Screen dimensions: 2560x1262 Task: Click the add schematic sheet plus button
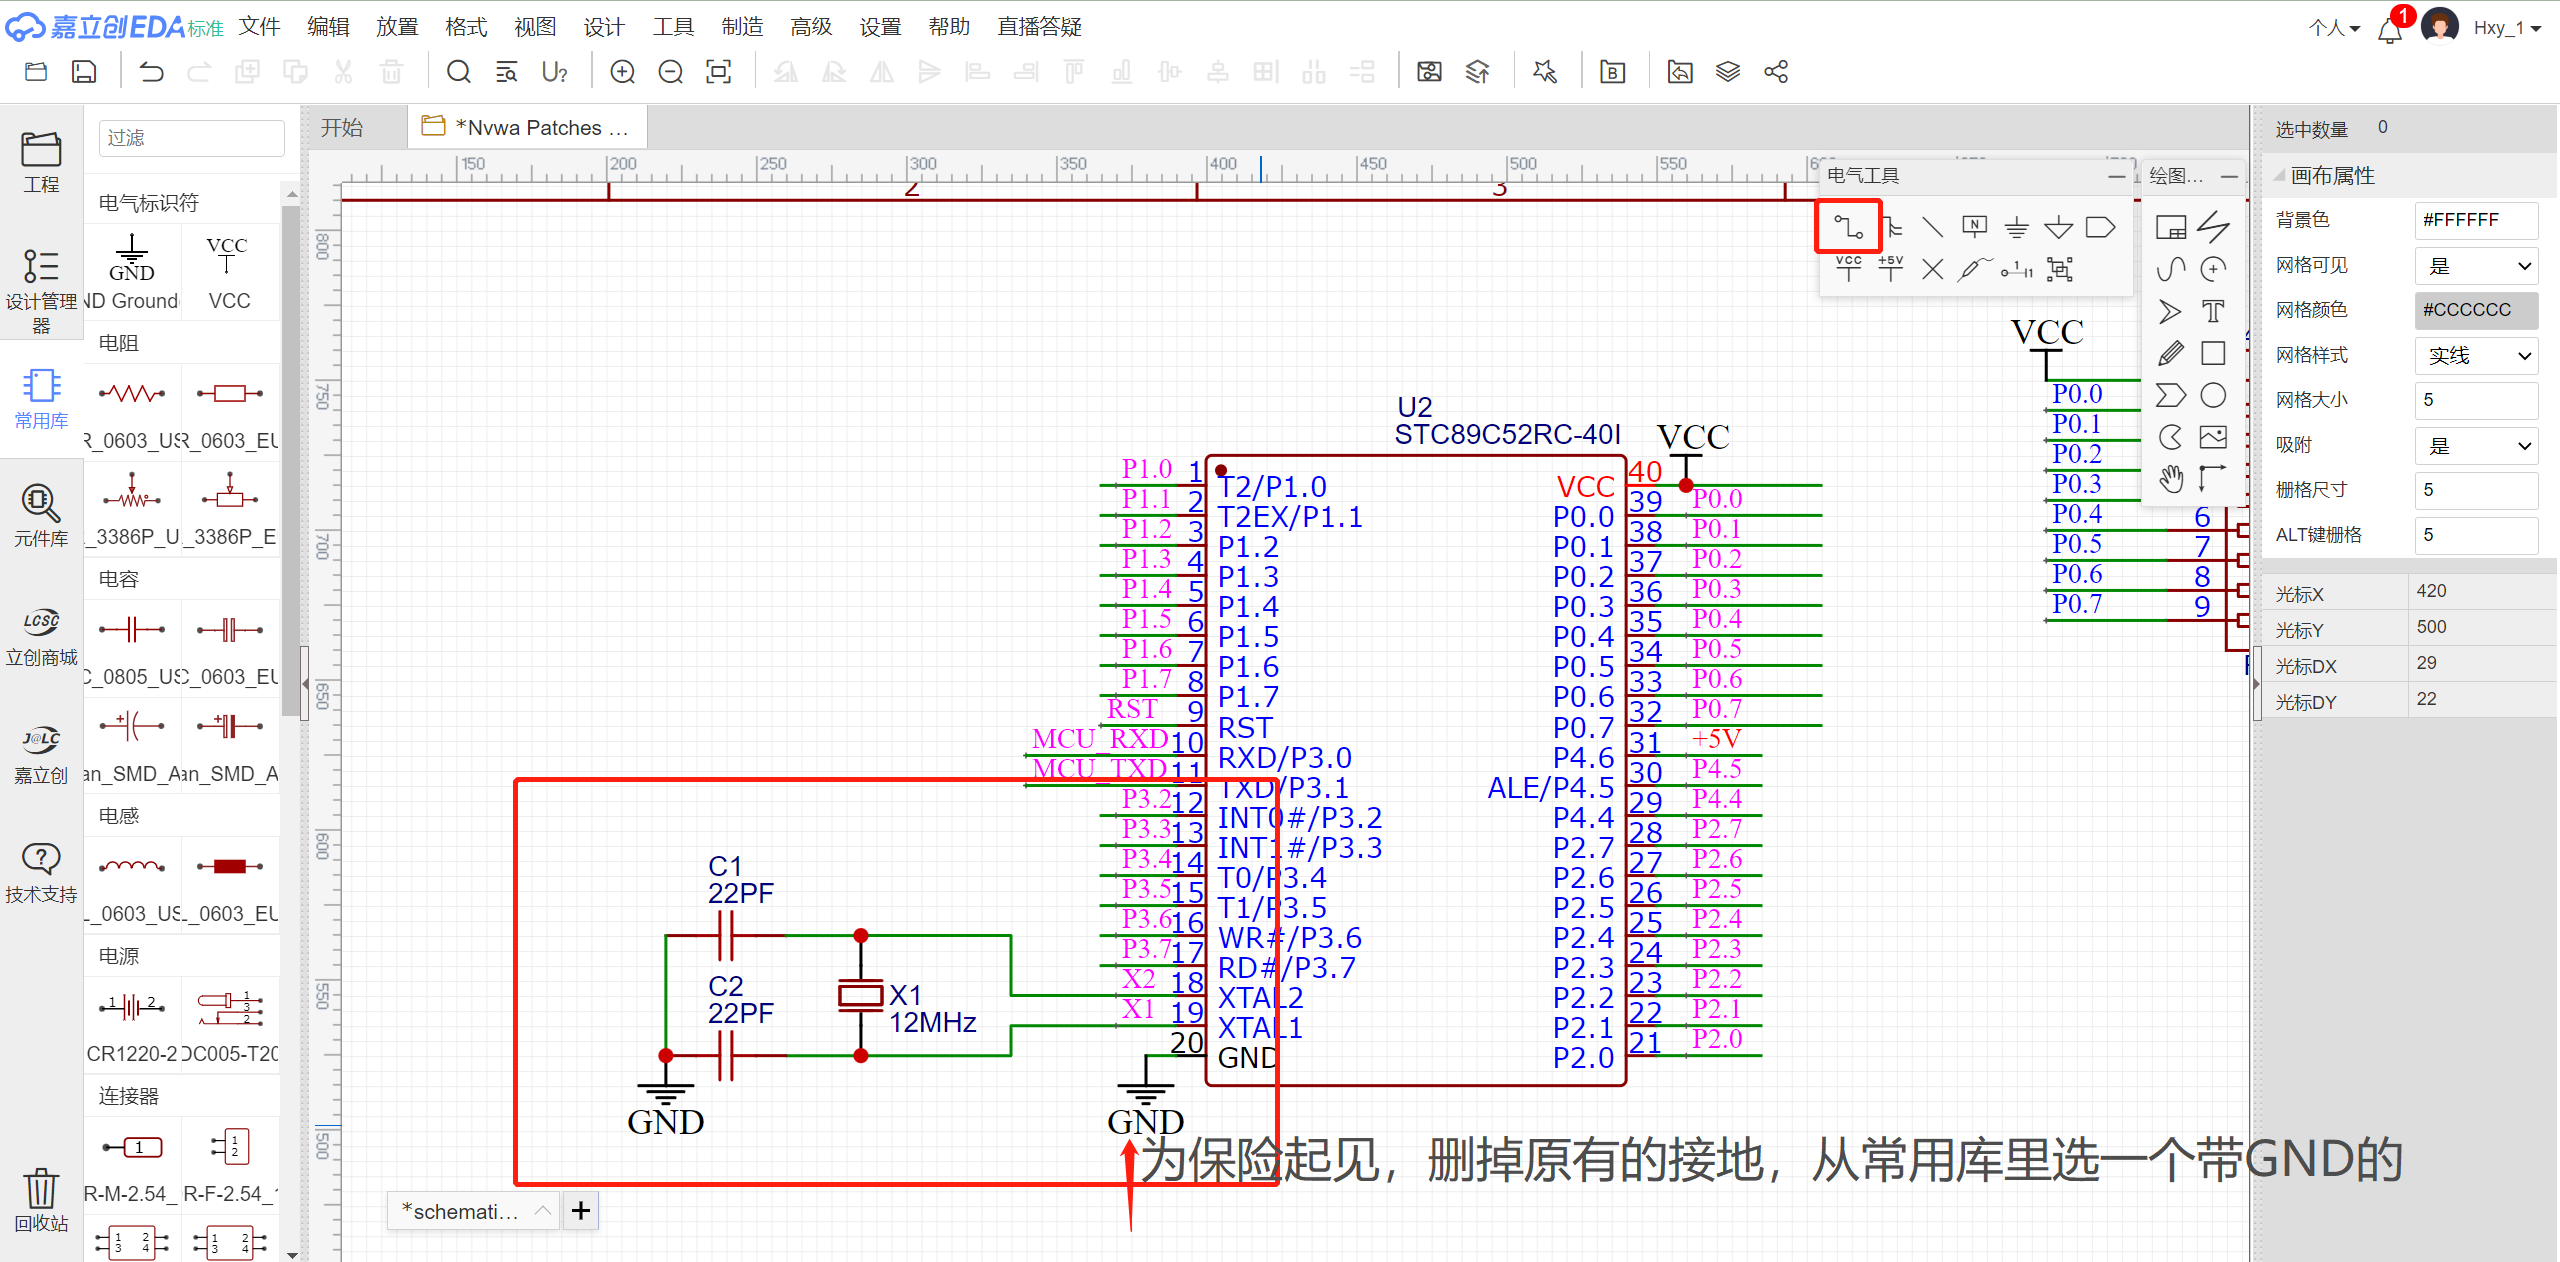pos(581,1211)
